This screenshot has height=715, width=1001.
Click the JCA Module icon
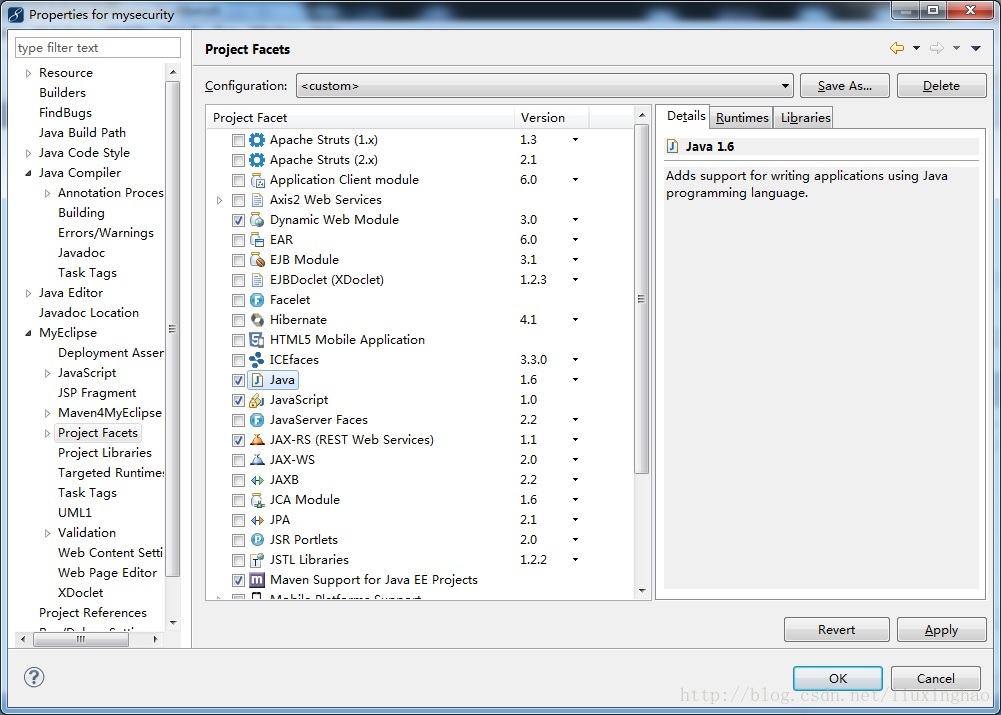[257, 500]
